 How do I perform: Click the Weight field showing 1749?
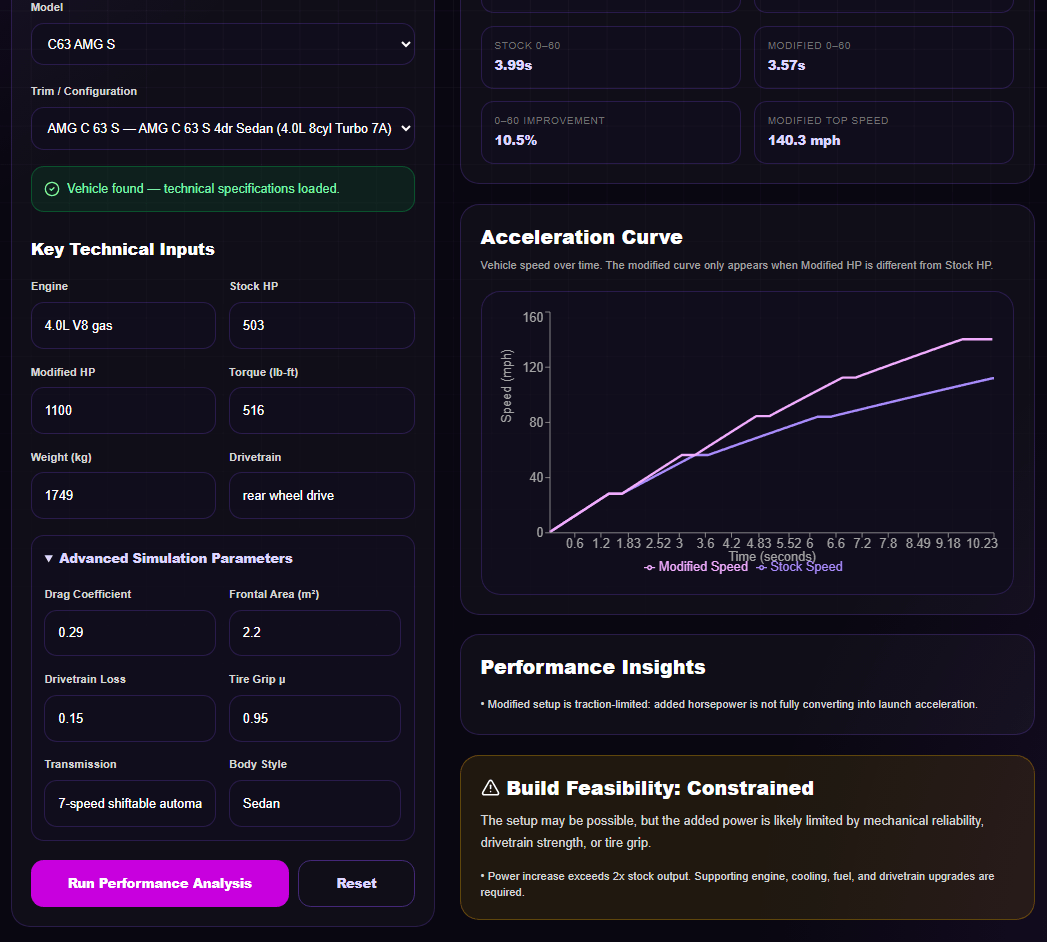pos(123,495)
